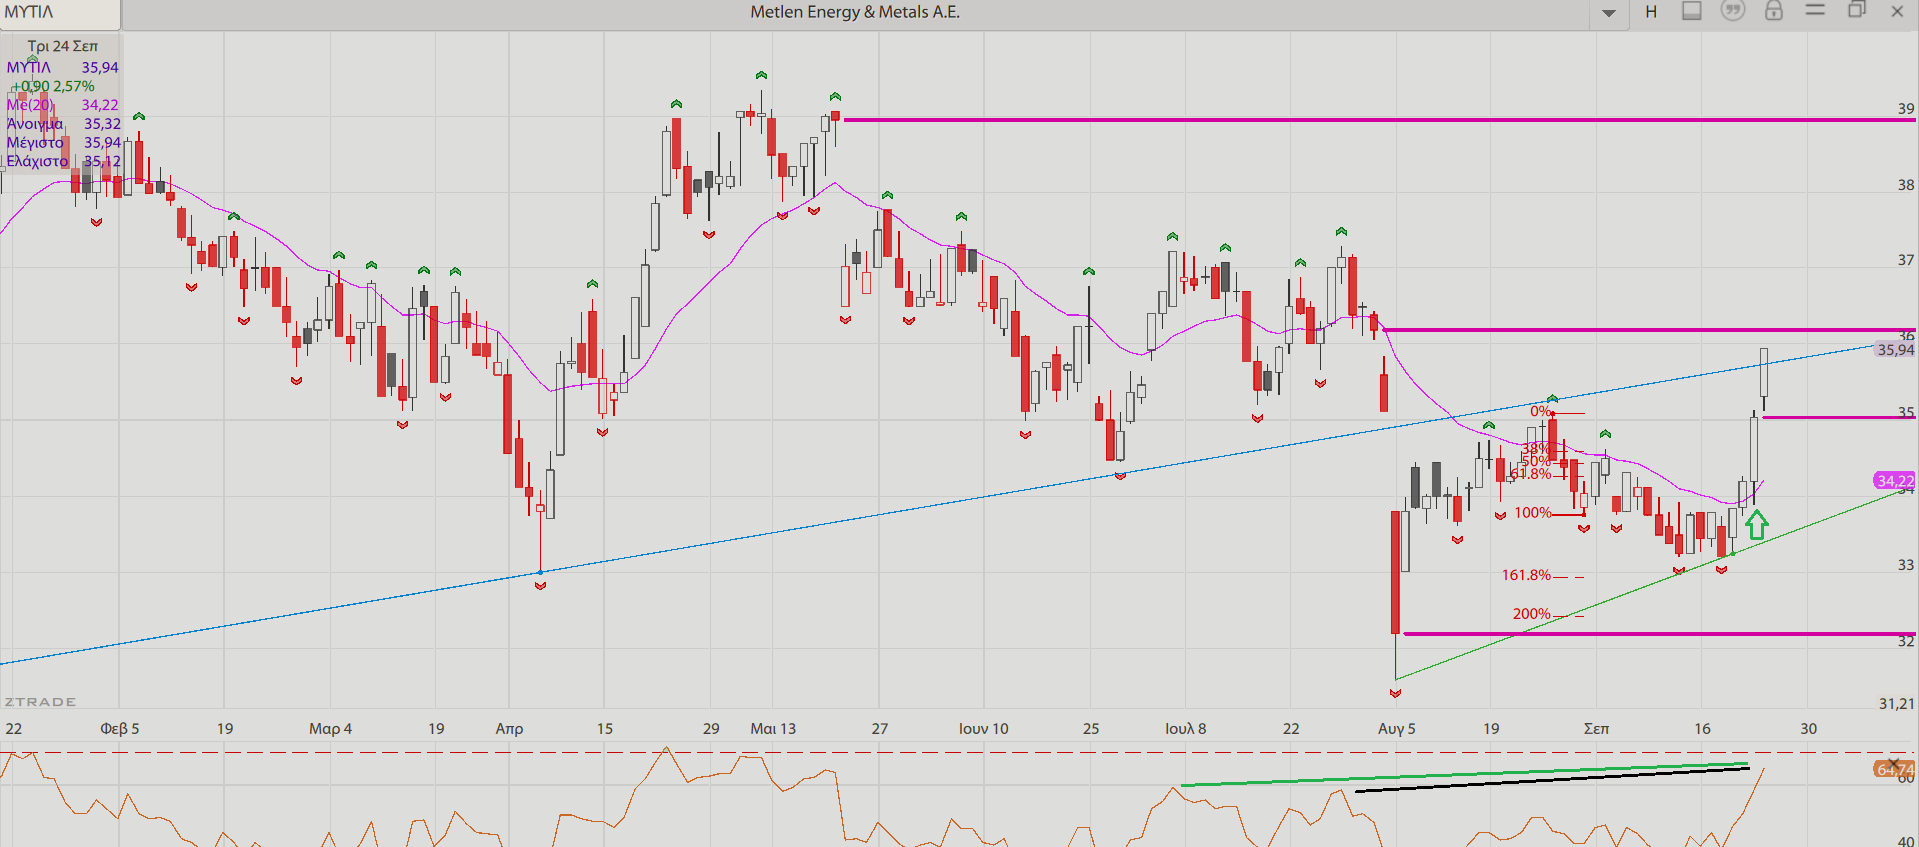Open the chart title dropdown arrow
This screenshot has height=847, width=1919.
tap(1609, 13)
